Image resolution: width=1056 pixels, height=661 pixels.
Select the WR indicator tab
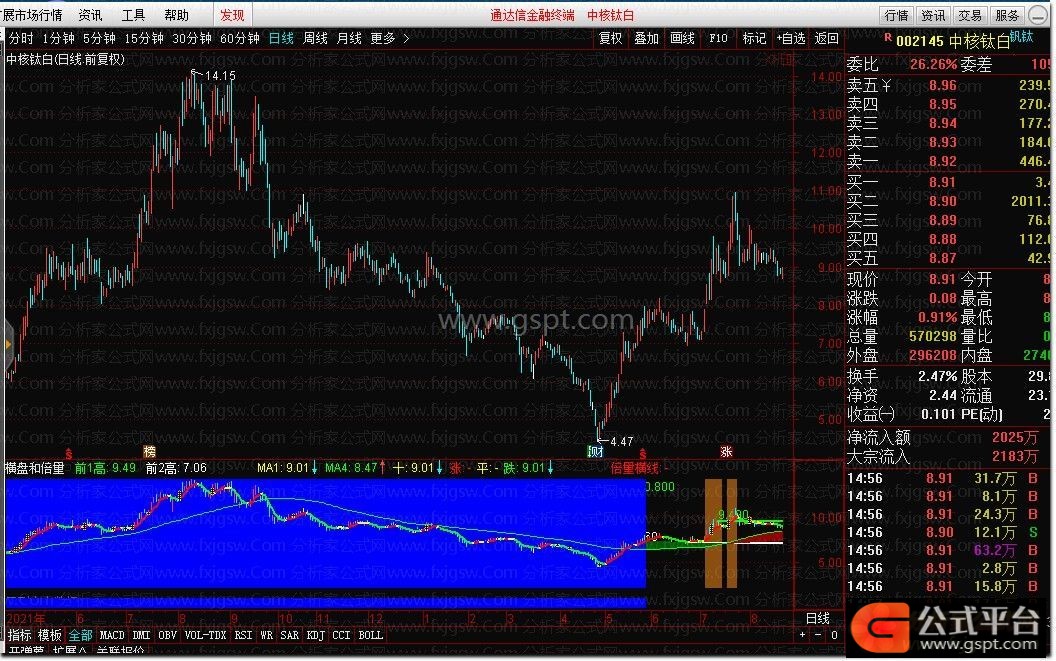[267, 635]
